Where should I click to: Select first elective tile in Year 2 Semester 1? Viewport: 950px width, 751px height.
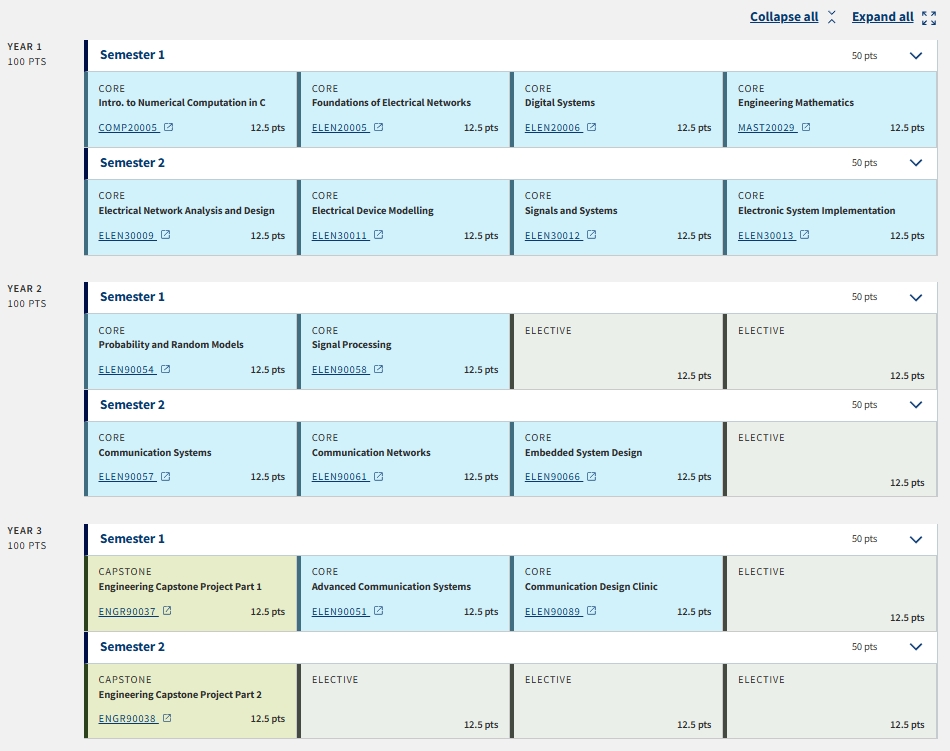616,351
